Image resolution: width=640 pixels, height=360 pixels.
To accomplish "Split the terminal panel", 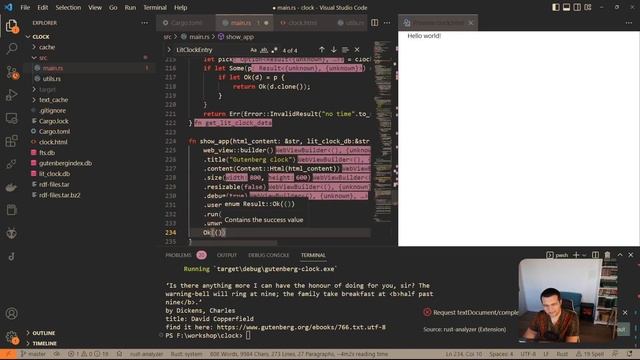I will [x=596, y=255].
